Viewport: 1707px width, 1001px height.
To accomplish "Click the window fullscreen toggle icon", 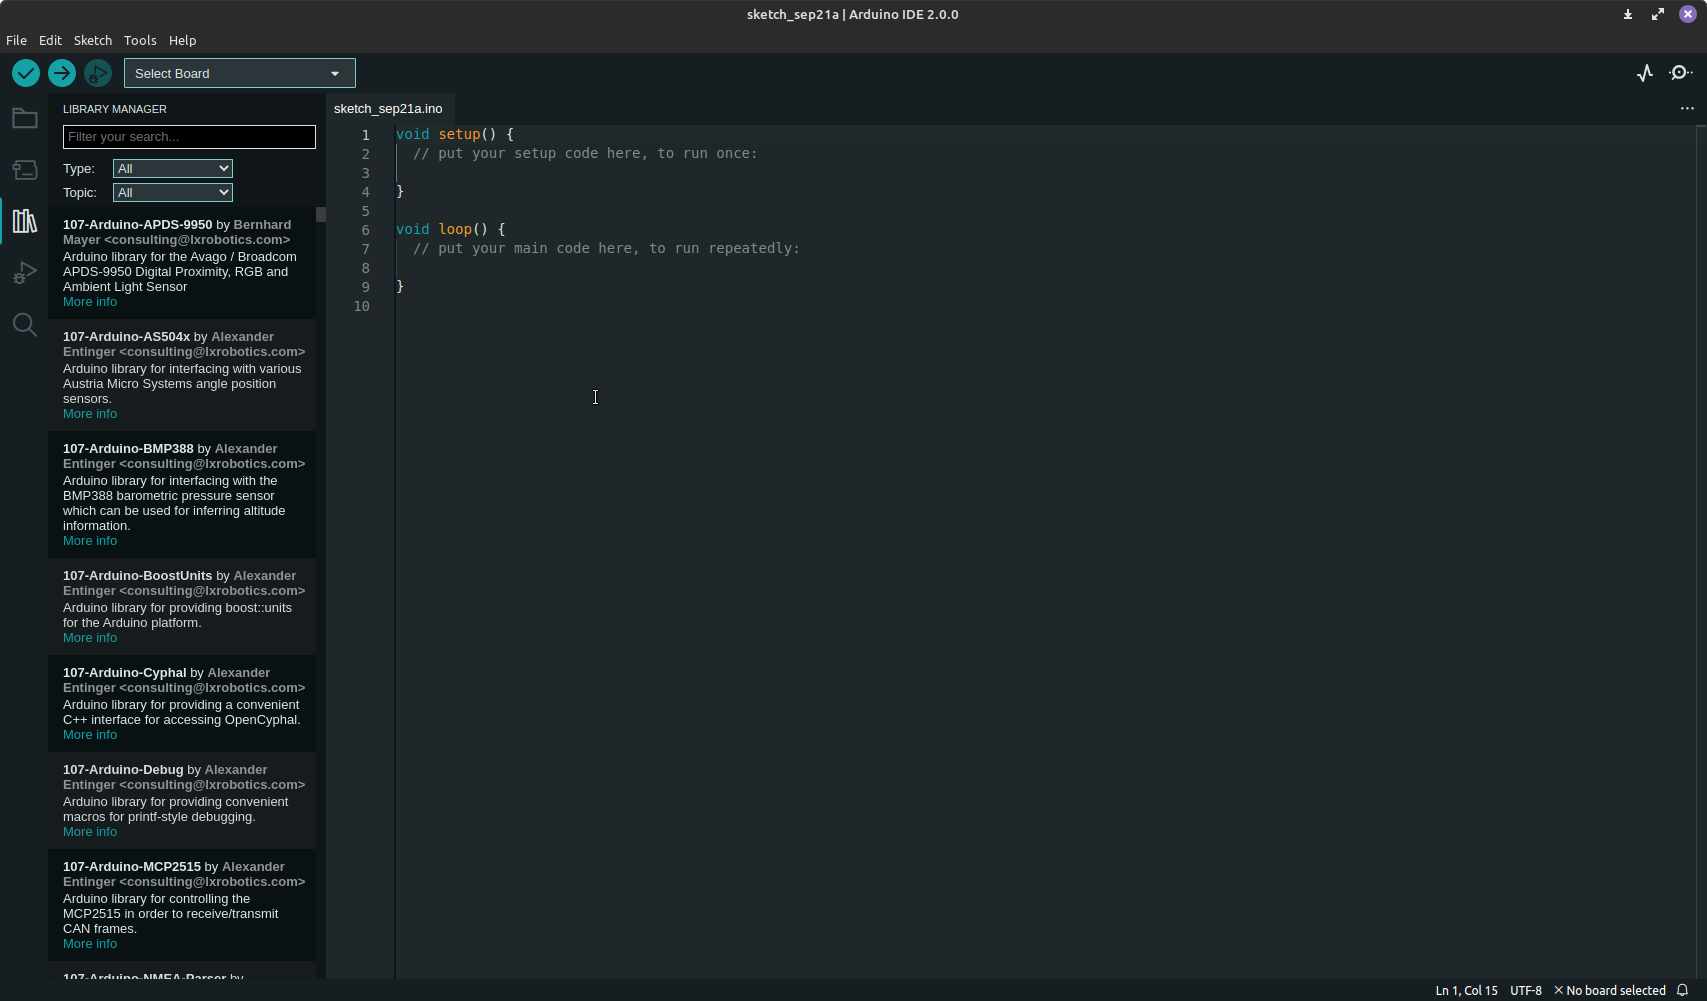I will 1658,14.
